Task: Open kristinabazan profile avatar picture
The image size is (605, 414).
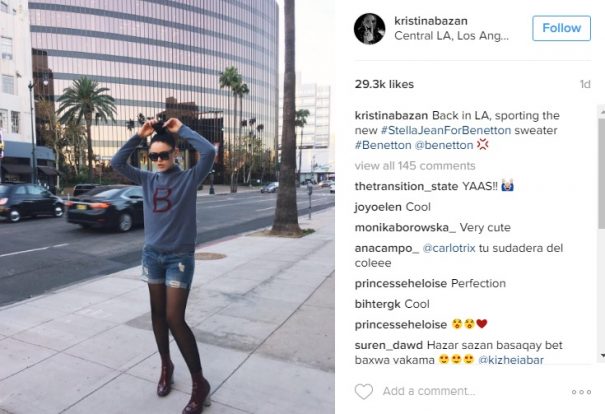Action: 369,29
